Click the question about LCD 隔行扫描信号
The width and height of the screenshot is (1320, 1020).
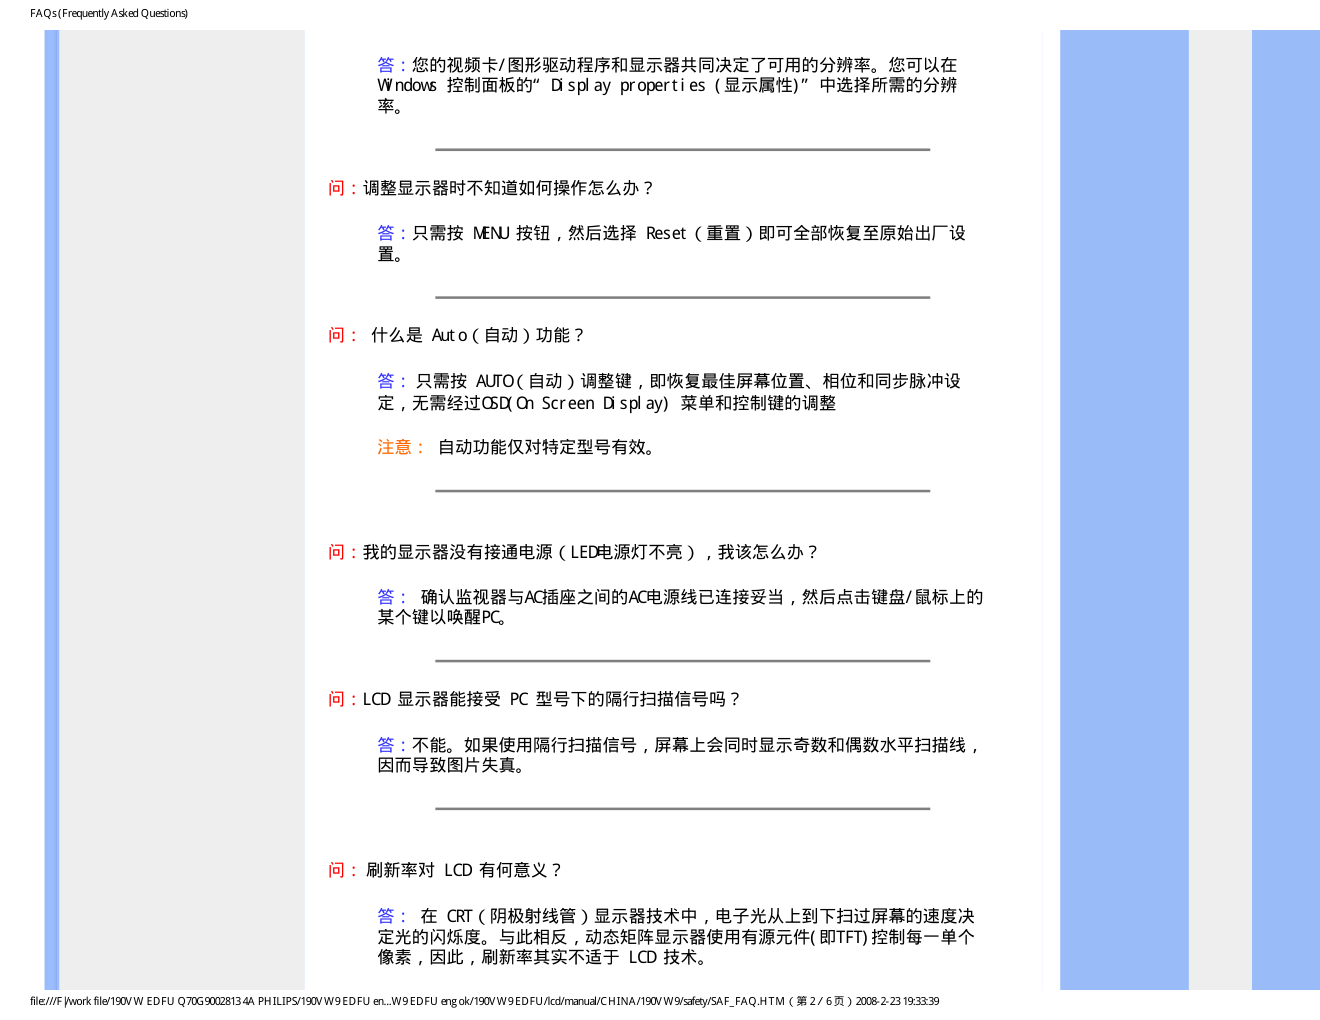[x=552, y=699]
